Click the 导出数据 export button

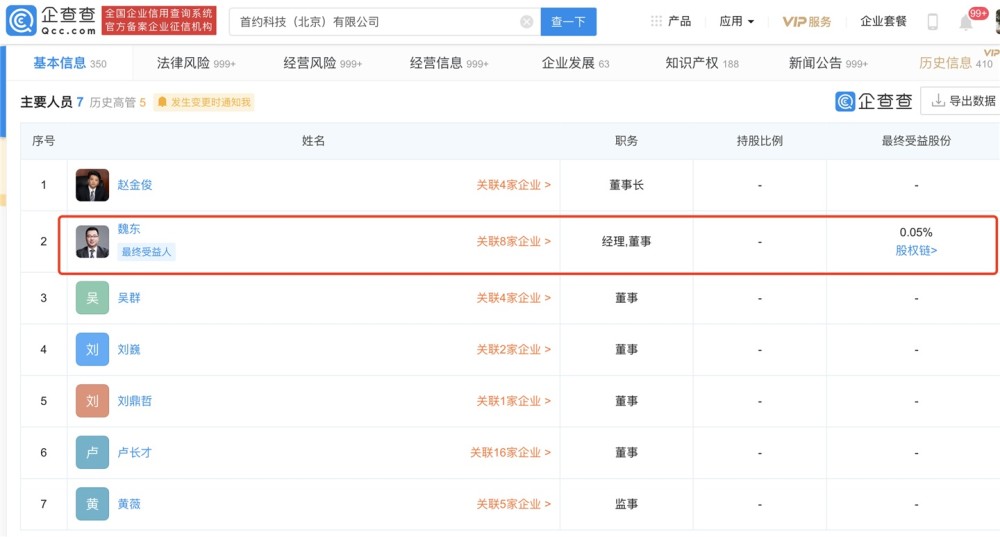point(962,101)
